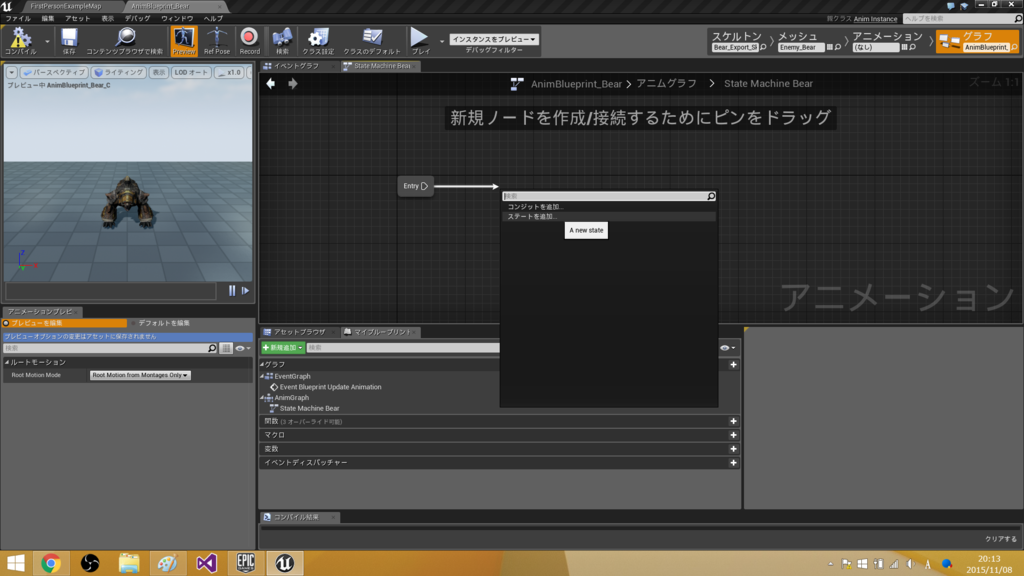Click the アニムグラフ breadcrumb

tap(666, 84)
